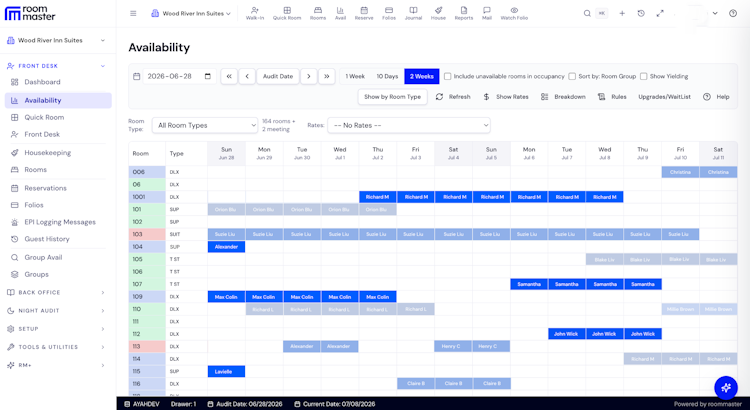The width and height of the screenshot is (750, 410).
Task: Open the Reports toolbar icon
Action: coord(463,13)
